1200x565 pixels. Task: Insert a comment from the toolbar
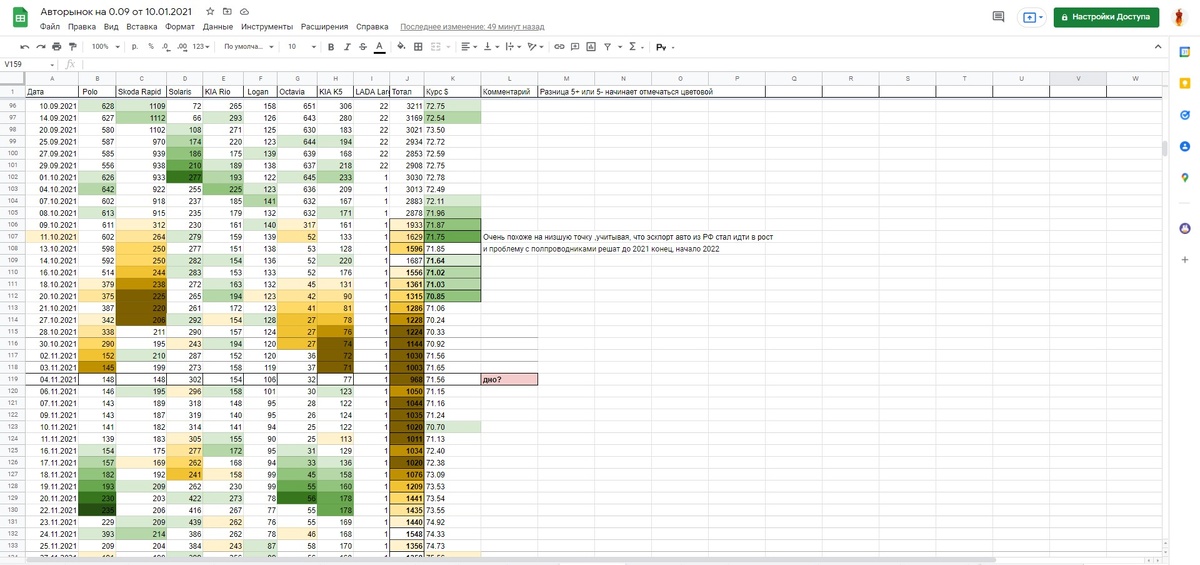point(574,46)
